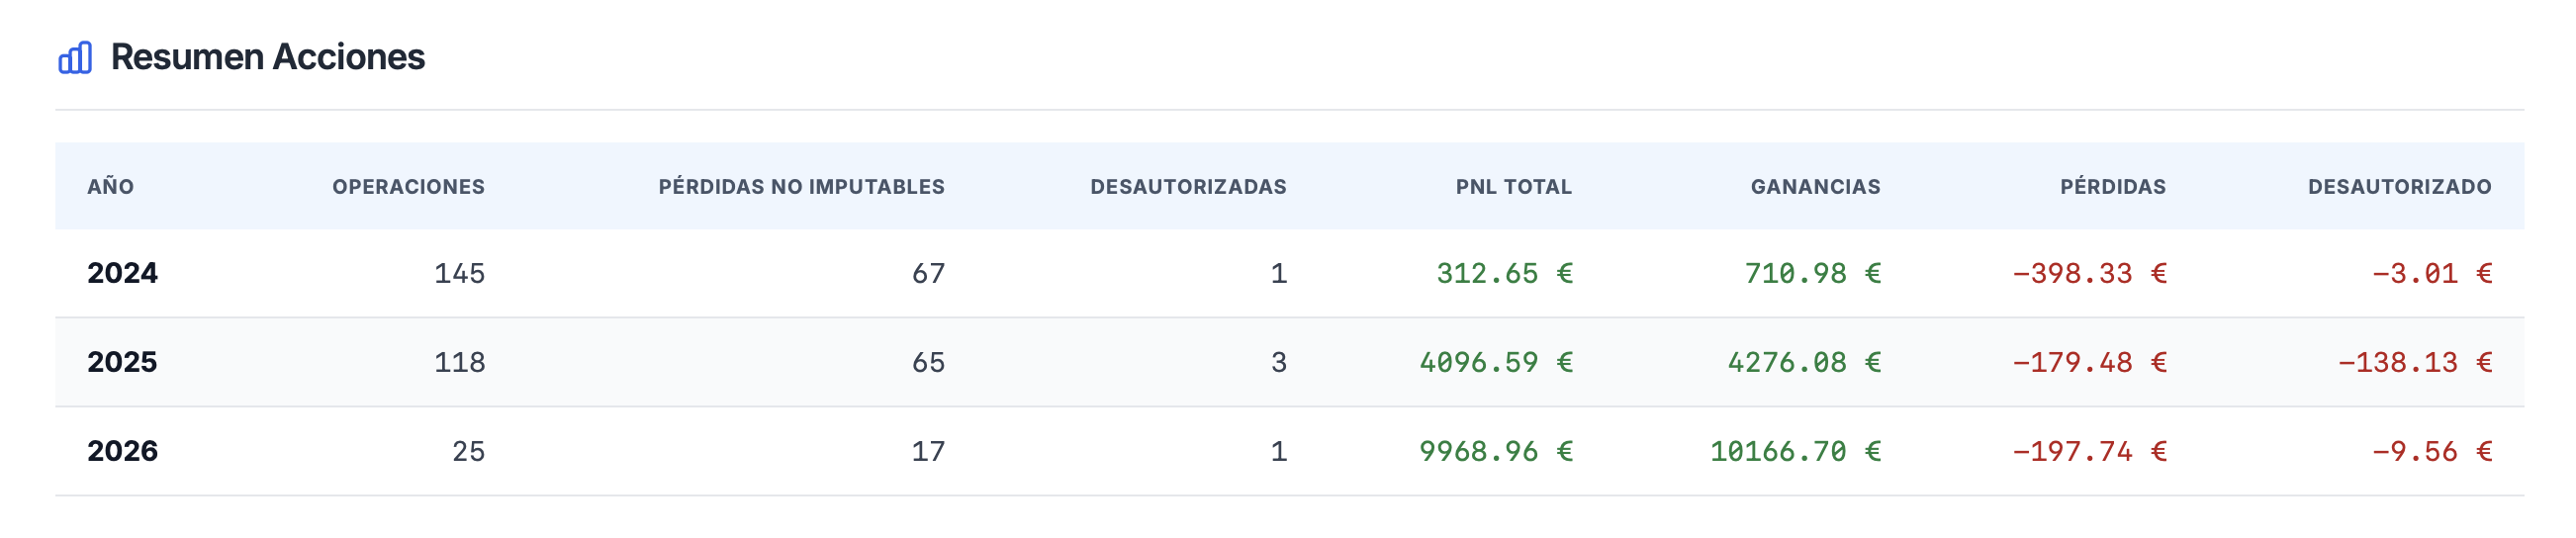Click the PÉRDIDAS column header

[x=2112, y=187]
